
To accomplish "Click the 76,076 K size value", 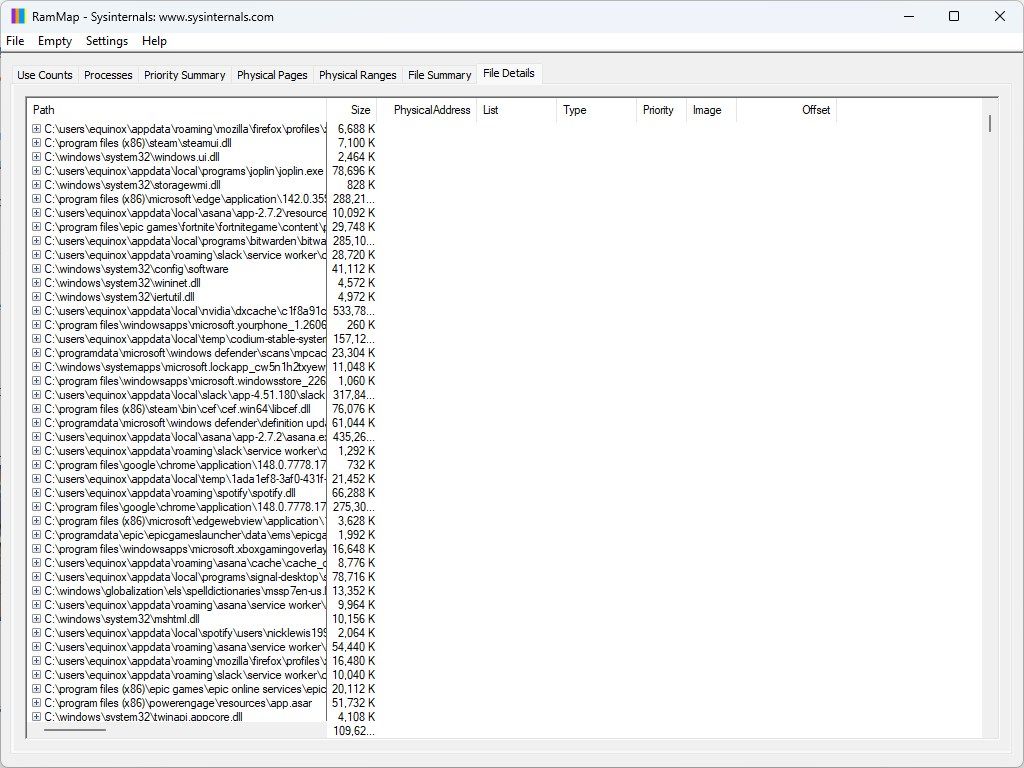I will pyautogui.click(x=353, y=409).
